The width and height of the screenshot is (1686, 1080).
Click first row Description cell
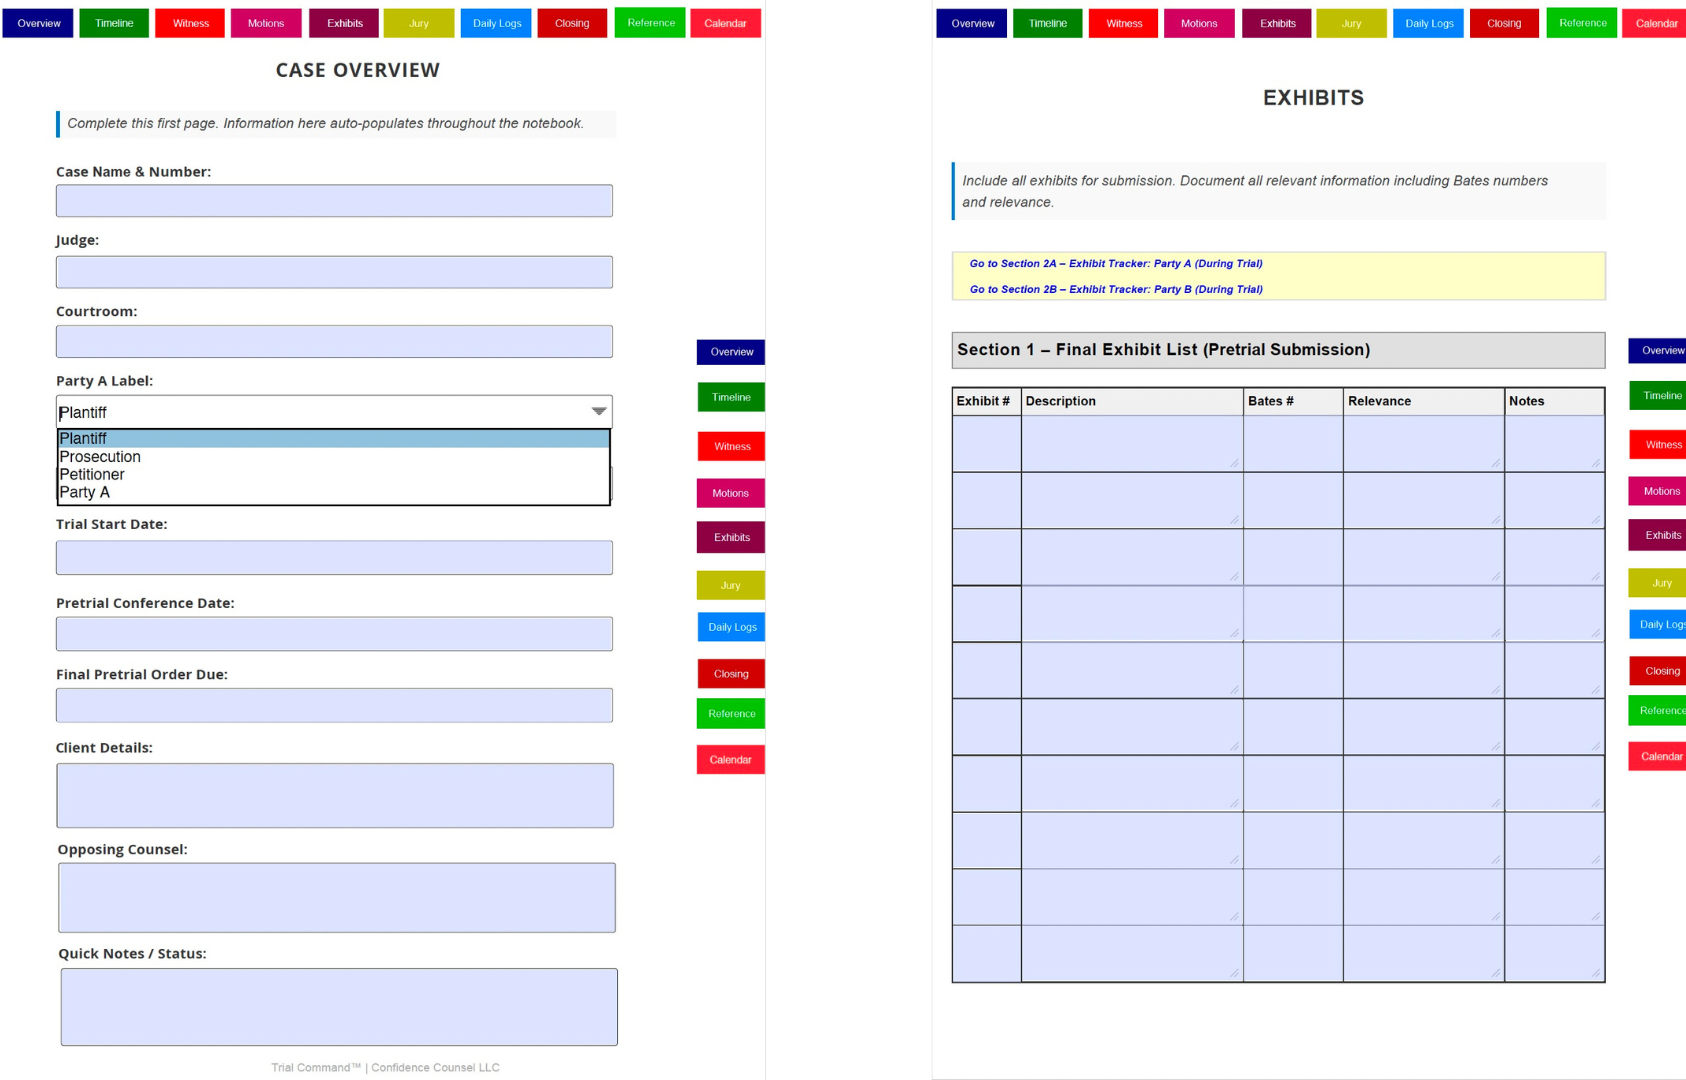coord(1132,444)
